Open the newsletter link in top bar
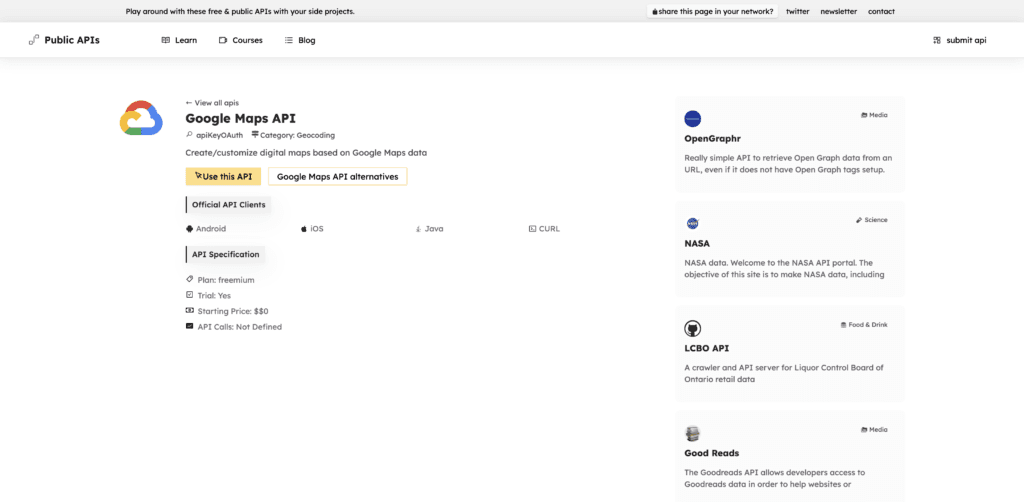 839,11
